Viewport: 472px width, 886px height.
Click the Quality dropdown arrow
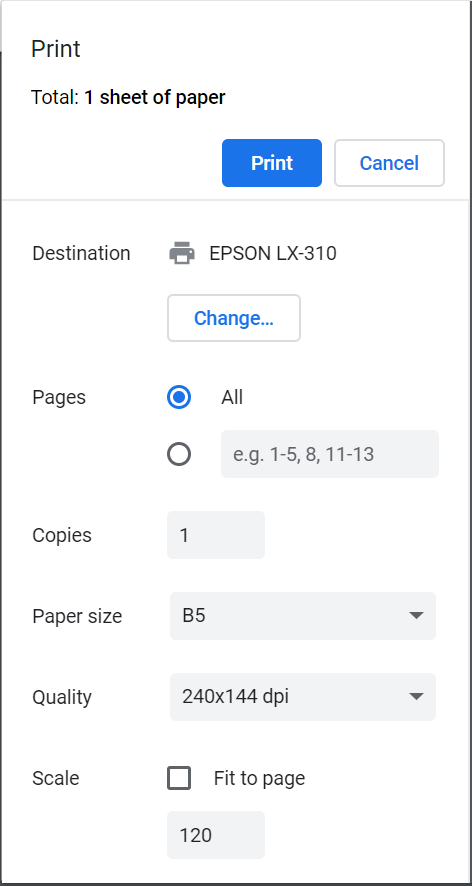(x=416, y=696)
